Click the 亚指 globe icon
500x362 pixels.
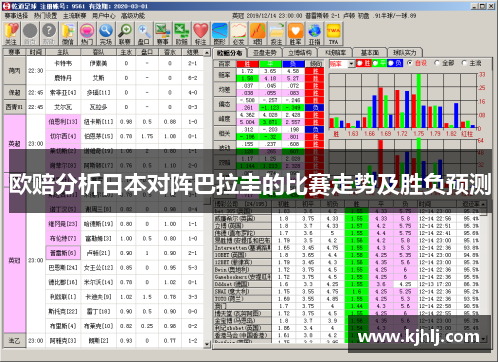314,33
